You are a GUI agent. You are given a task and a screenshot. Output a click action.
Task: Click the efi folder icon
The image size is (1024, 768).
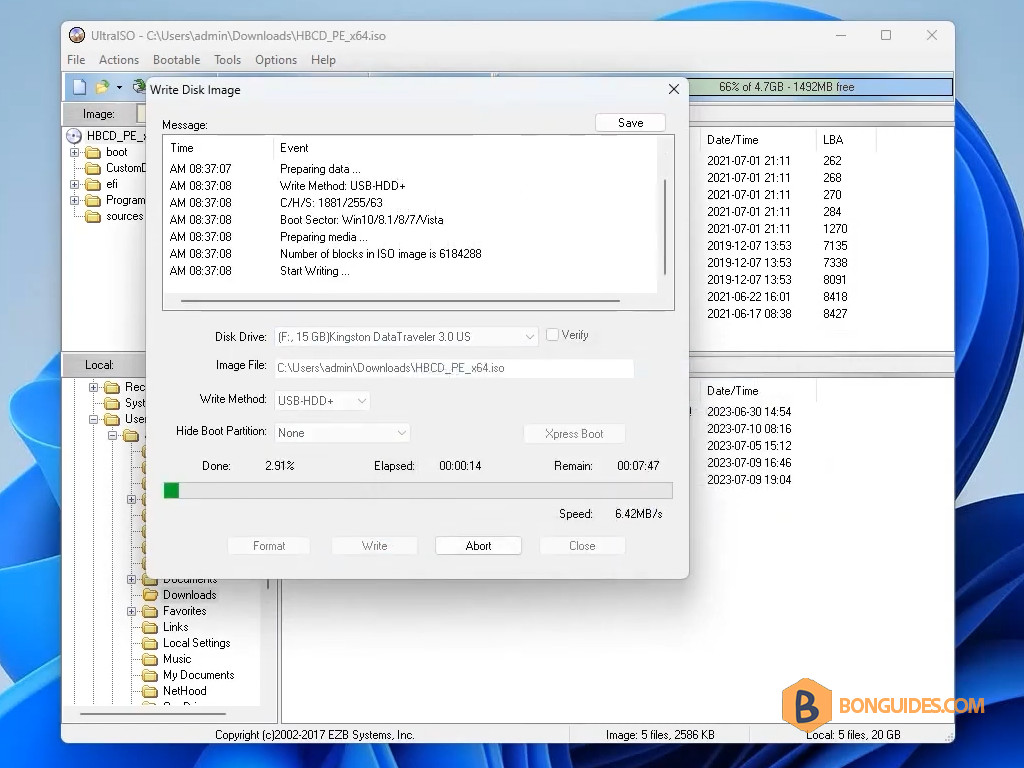pos(93,184)
